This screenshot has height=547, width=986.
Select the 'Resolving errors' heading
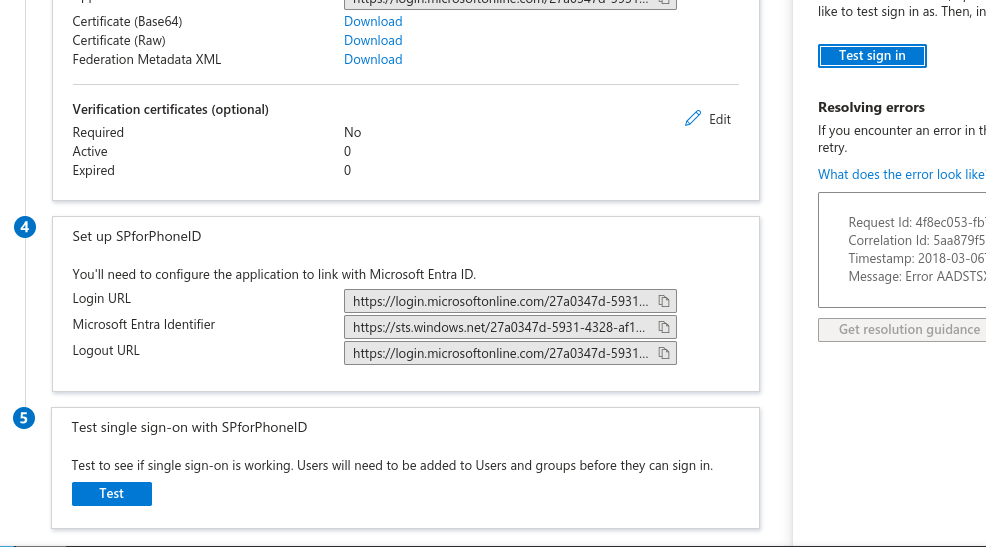[x=871, y=108]
